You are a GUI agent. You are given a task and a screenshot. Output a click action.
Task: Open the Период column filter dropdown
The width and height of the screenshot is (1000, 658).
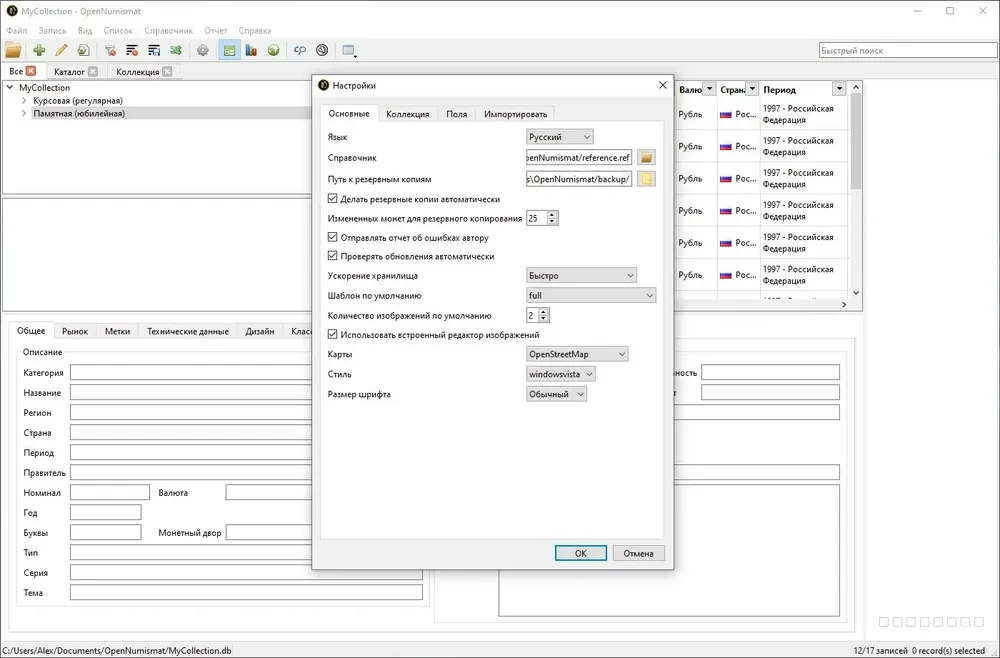coord(839,89)
